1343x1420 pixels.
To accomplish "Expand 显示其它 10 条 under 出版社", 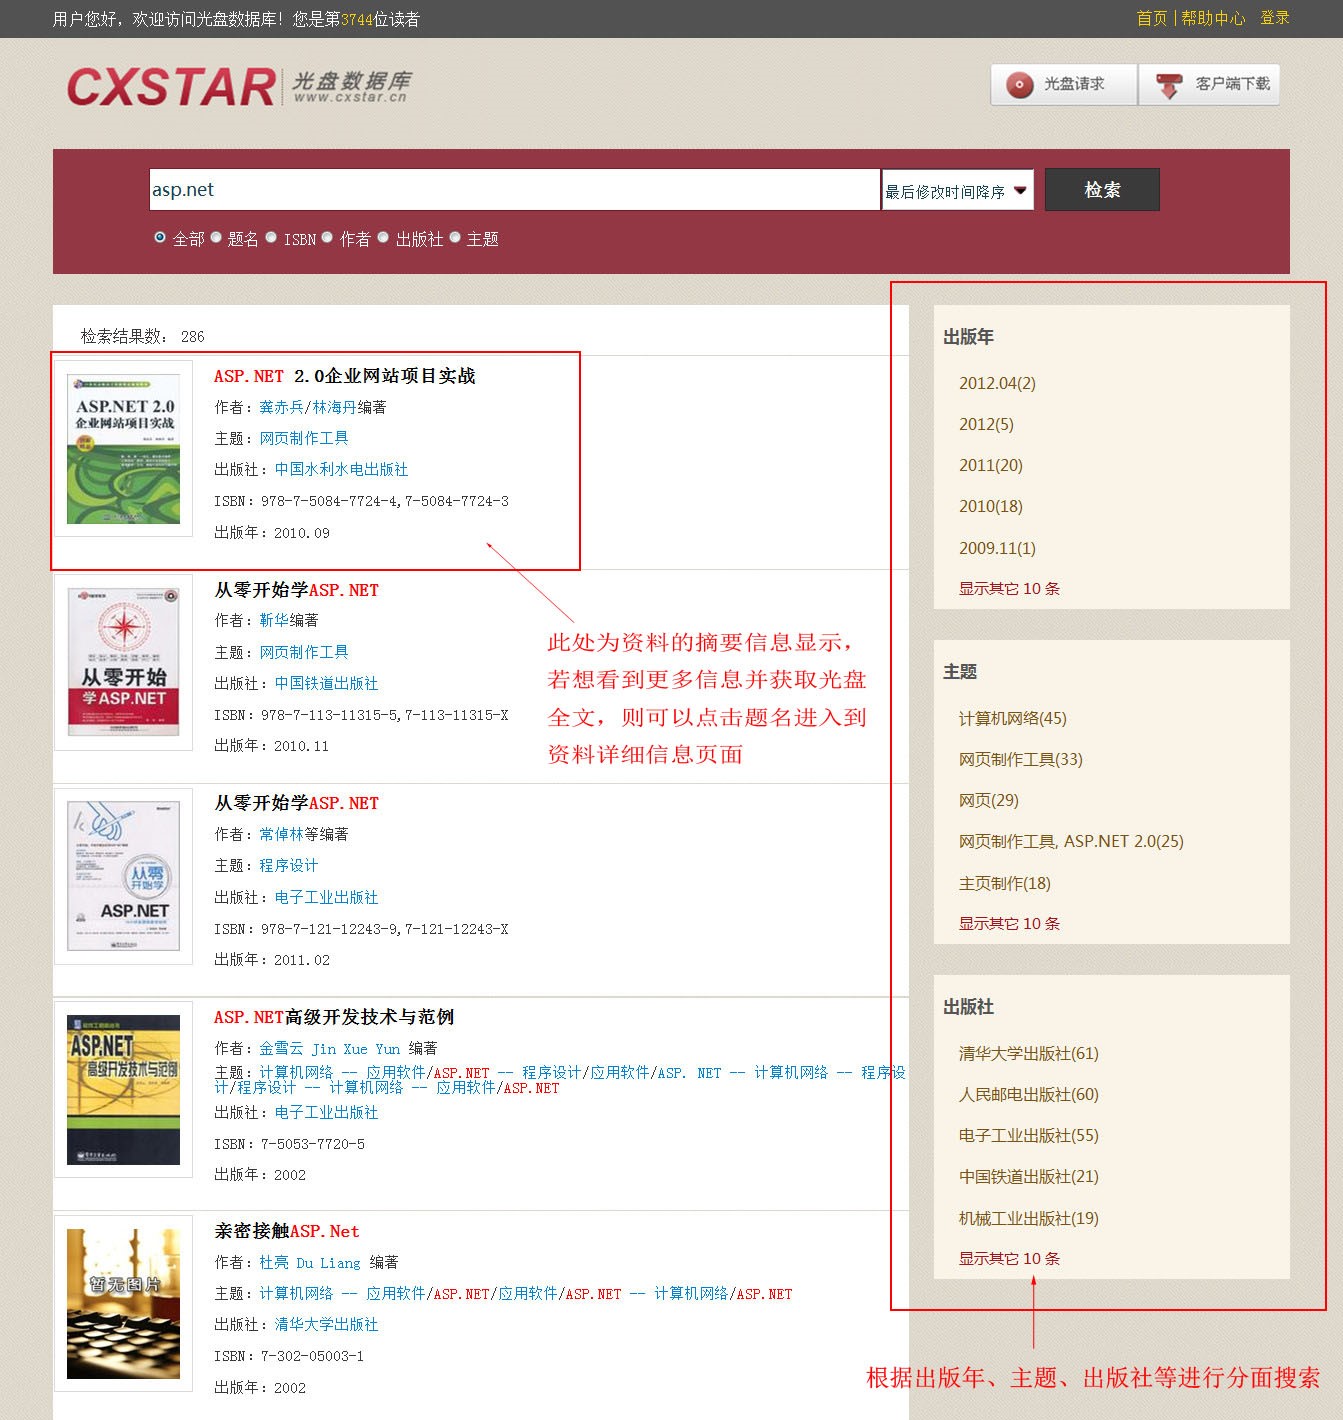I will (1009, 1258).
